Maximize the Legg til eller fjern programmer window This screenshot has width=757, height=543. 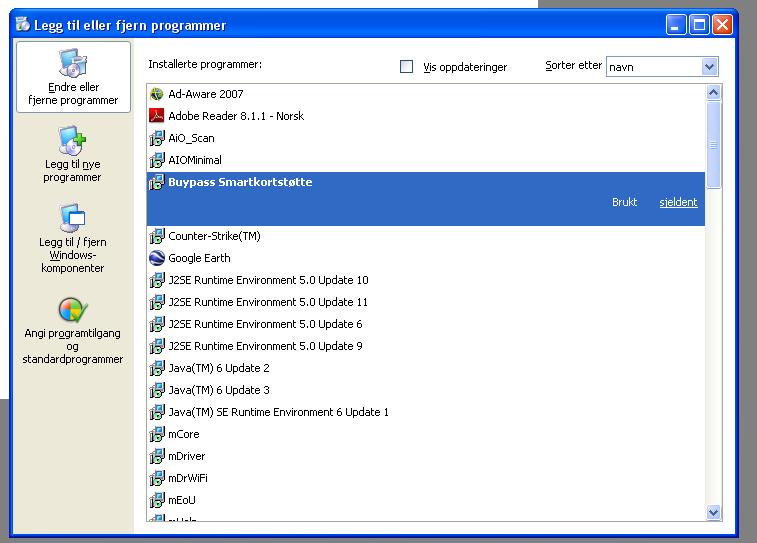[x=699, y=24]
